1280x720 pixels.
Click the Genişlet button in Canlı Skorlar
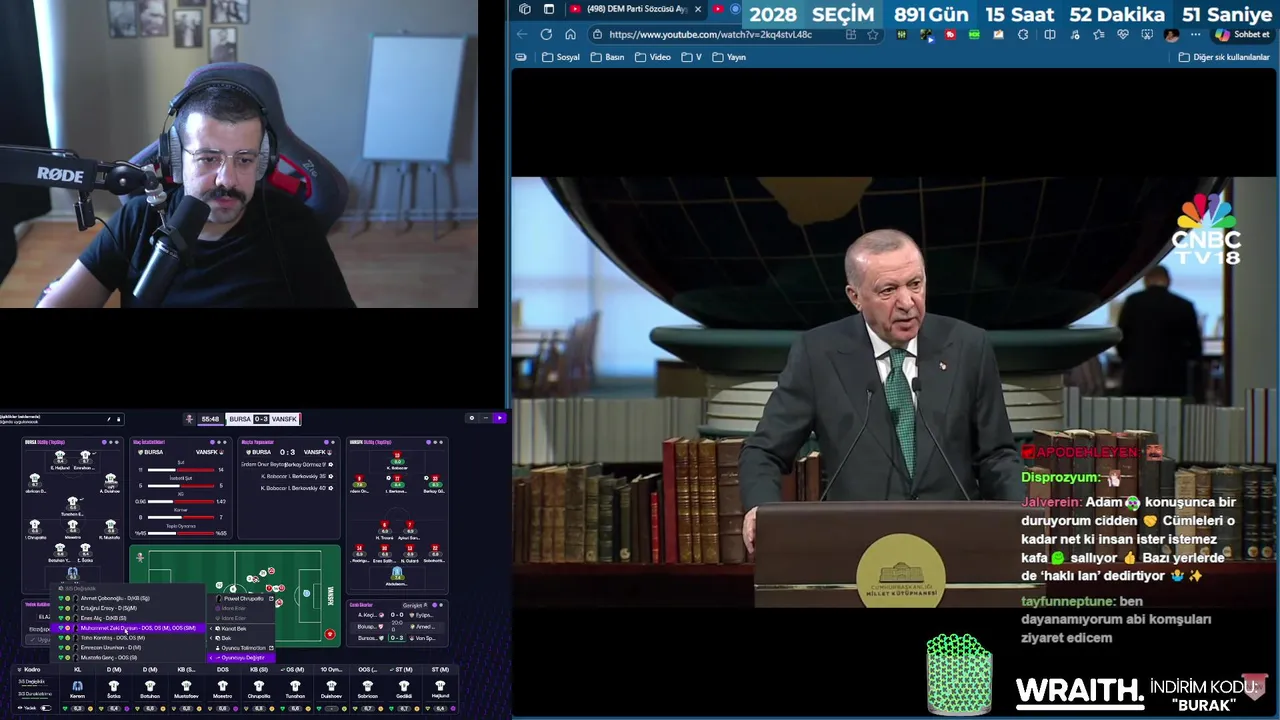click(x=415, y=605)
